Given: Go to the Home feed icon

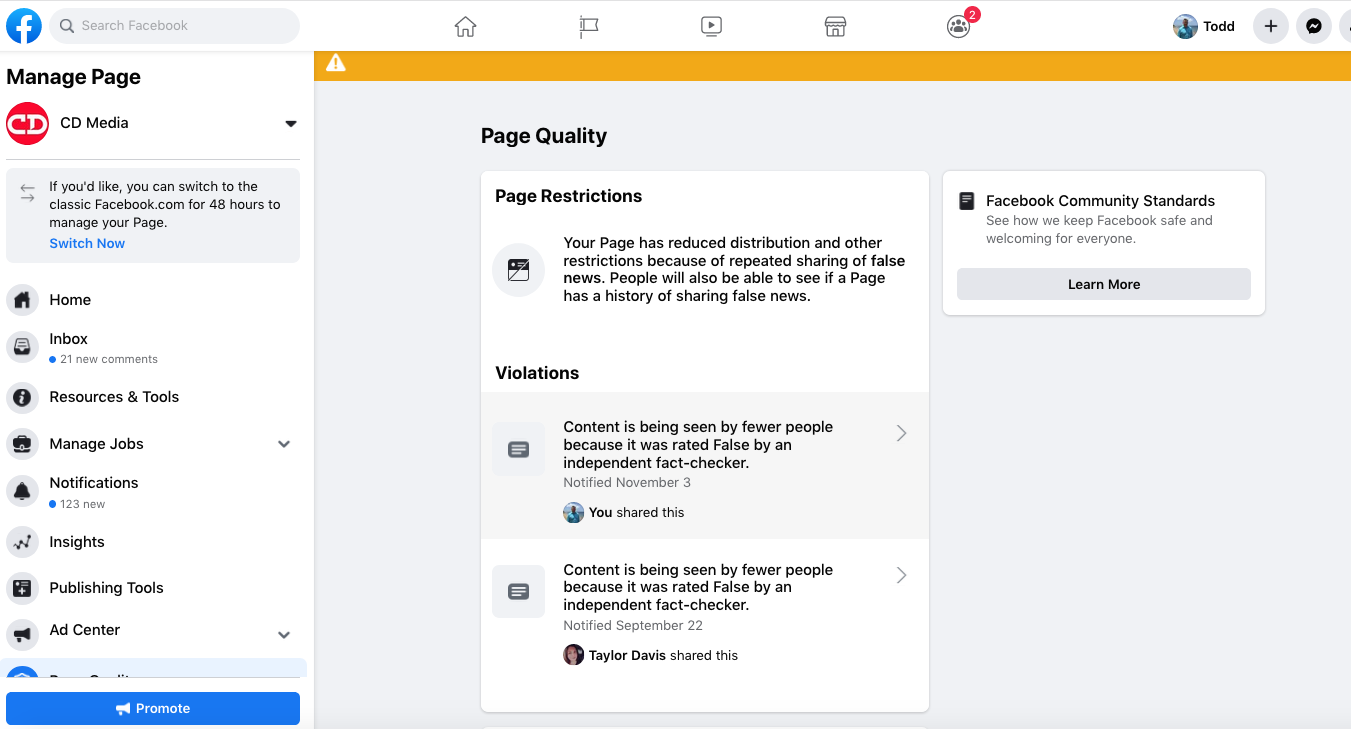Looking at the screenshot, I should point(465,26).
